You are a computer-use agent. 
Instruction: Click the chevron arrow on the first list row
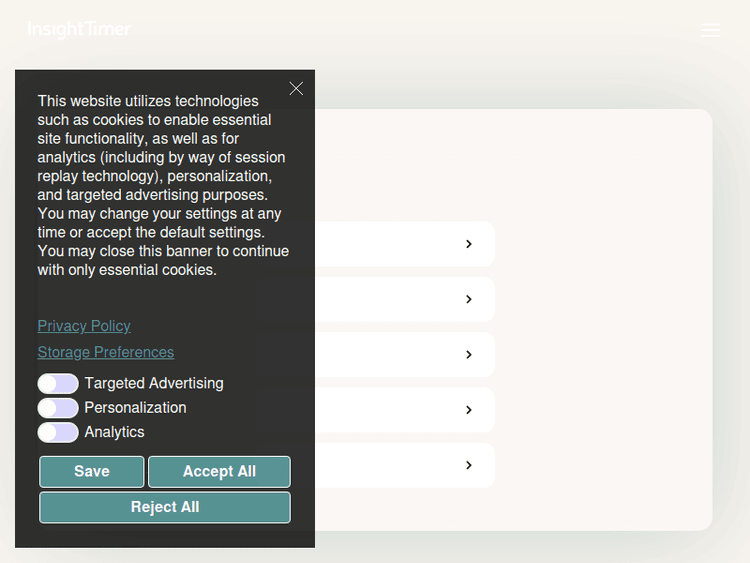(x=468, y=244)
